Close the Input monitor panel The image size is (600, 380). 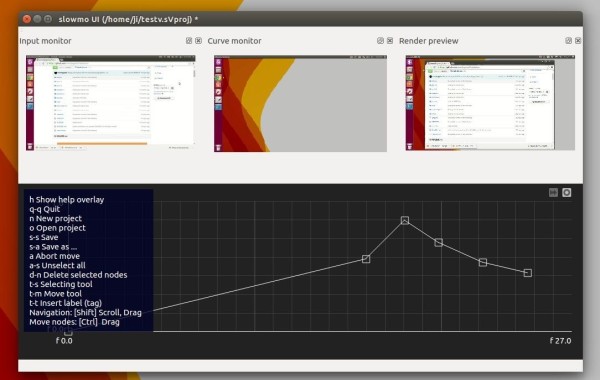pyautogui.click(x=198, y=41)
